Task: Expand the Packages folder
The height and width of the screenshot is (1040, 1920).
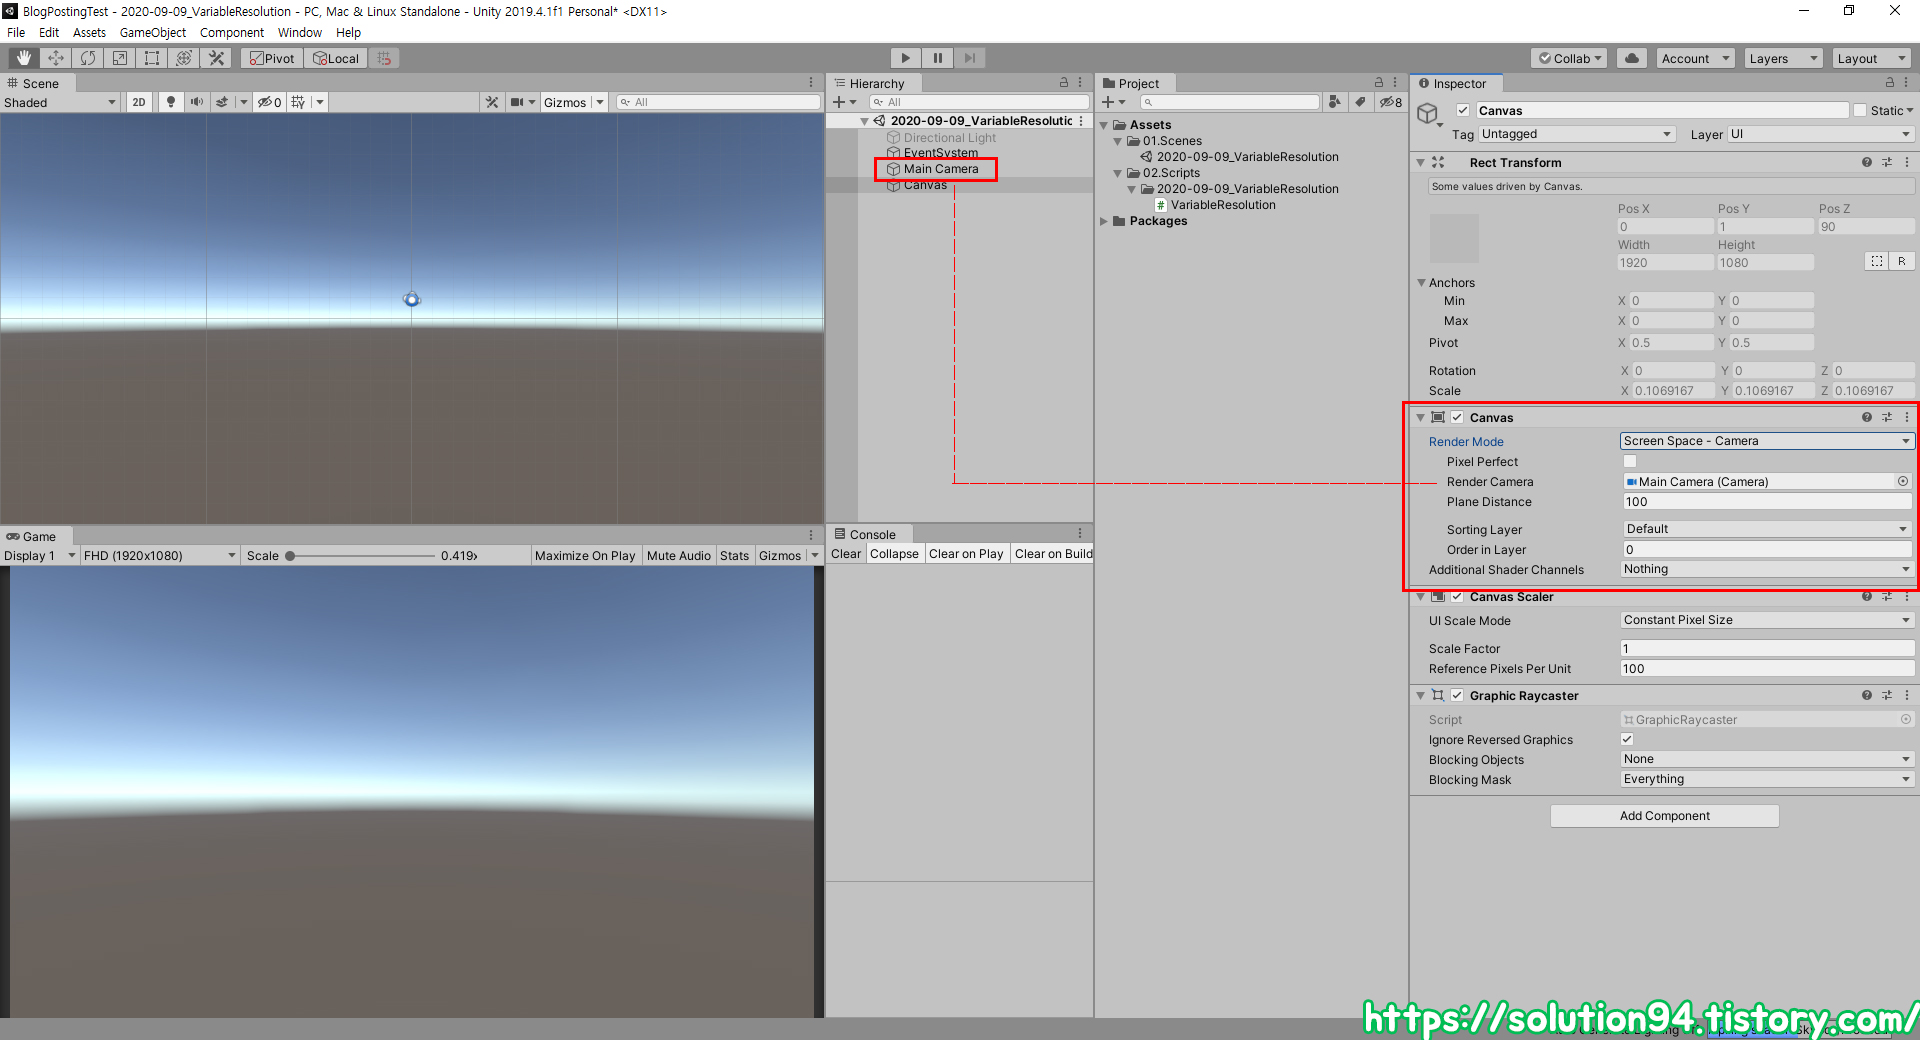Action: (x=1104, y=221)
